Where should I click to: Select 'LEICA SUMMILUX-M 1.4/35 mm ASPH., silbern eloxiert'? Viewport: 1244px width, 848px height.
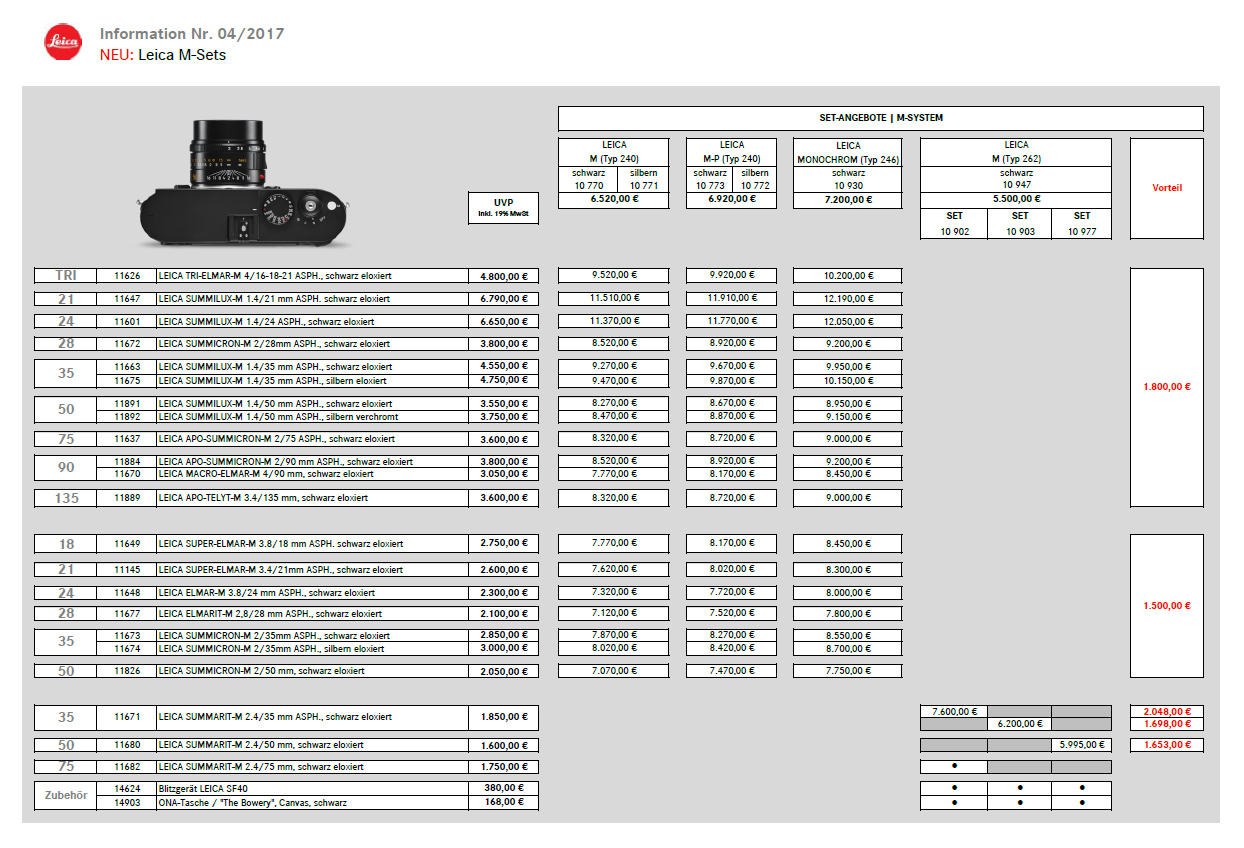pyautogui.click(x=275, y=381)
